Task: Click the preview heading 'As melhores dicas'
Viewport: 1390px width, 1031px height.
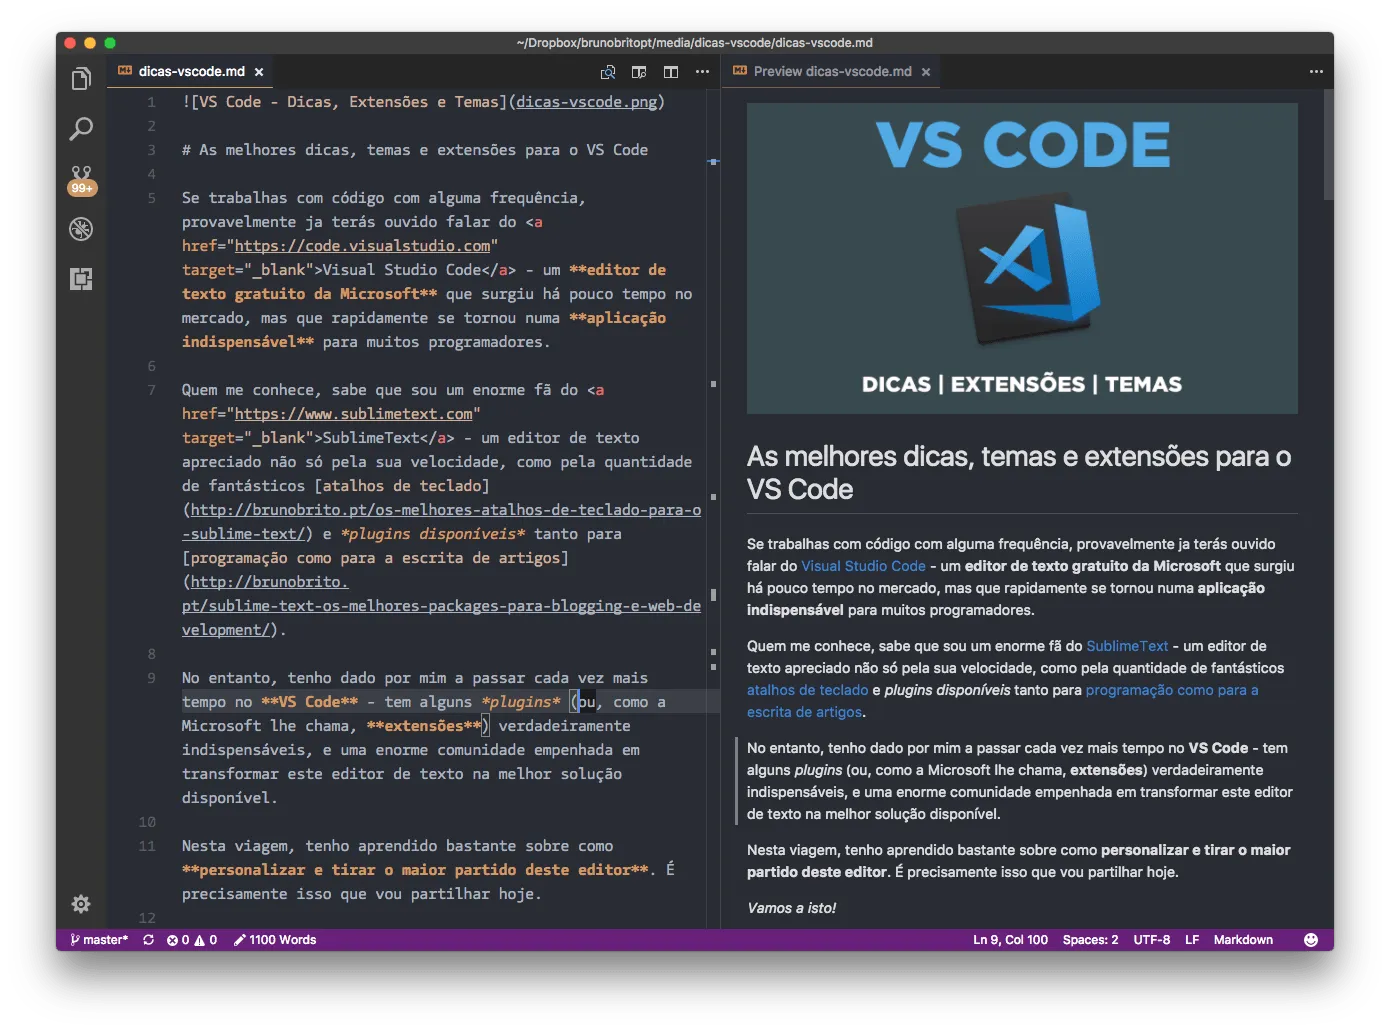Action: coord(1019,473)
